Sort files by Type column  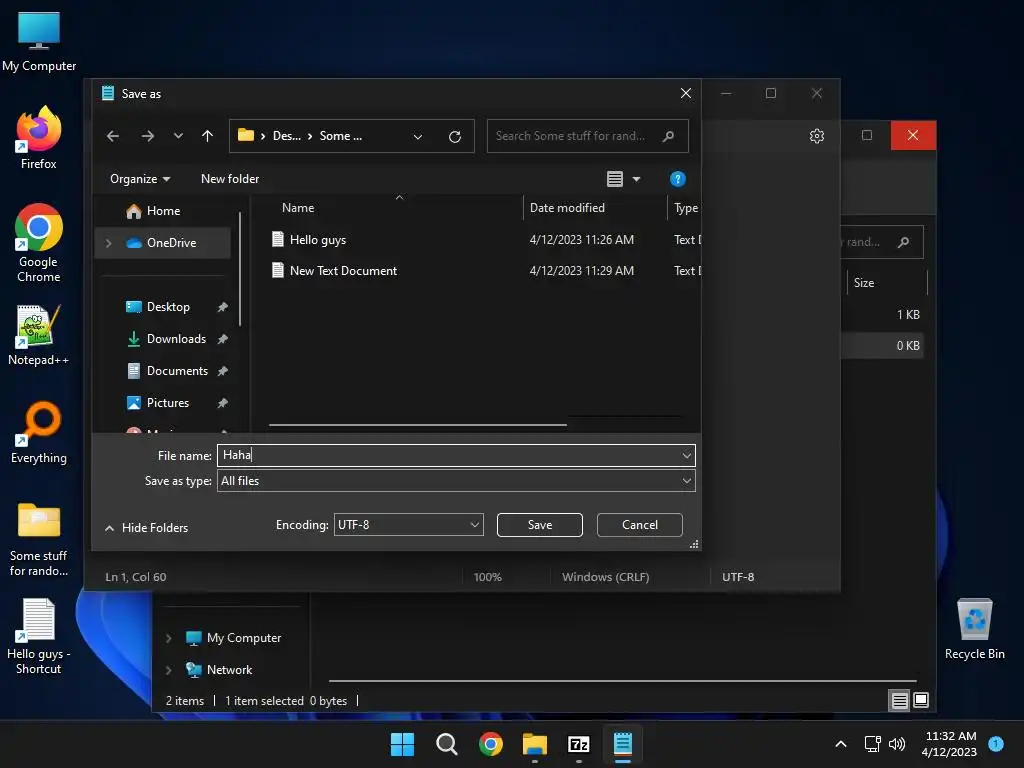click(685, 208)
